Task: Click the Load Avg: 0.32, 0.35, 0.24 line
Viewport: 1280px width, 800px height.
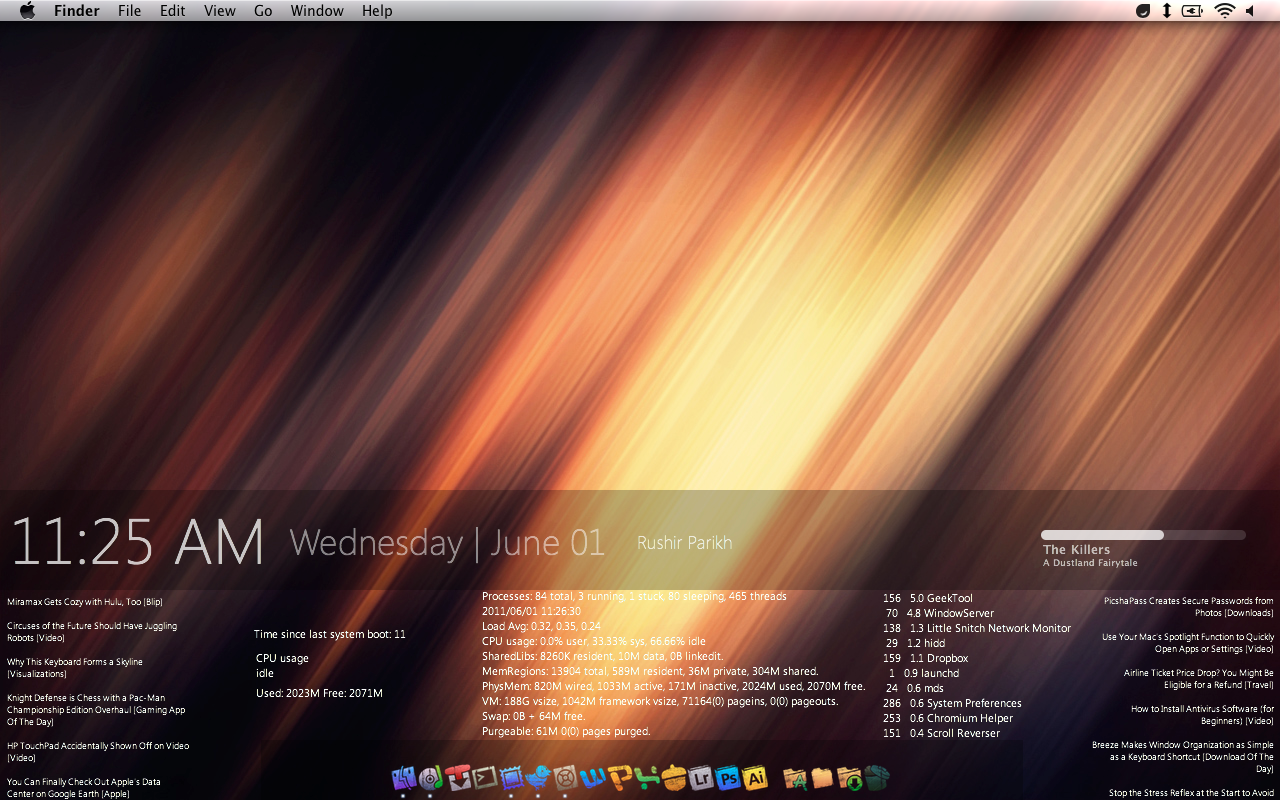Action: coord(541,626)
